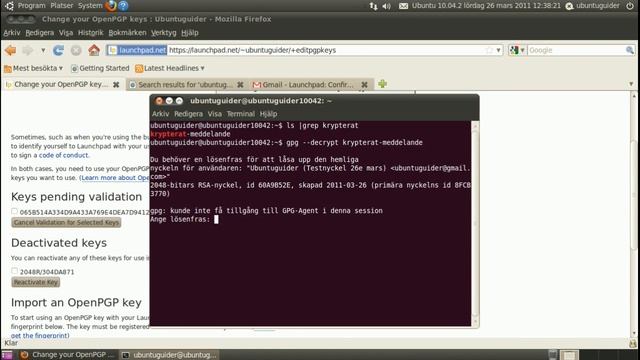
Task: Open the Terminal menu in terminal window
Action: tap(241, 114)
